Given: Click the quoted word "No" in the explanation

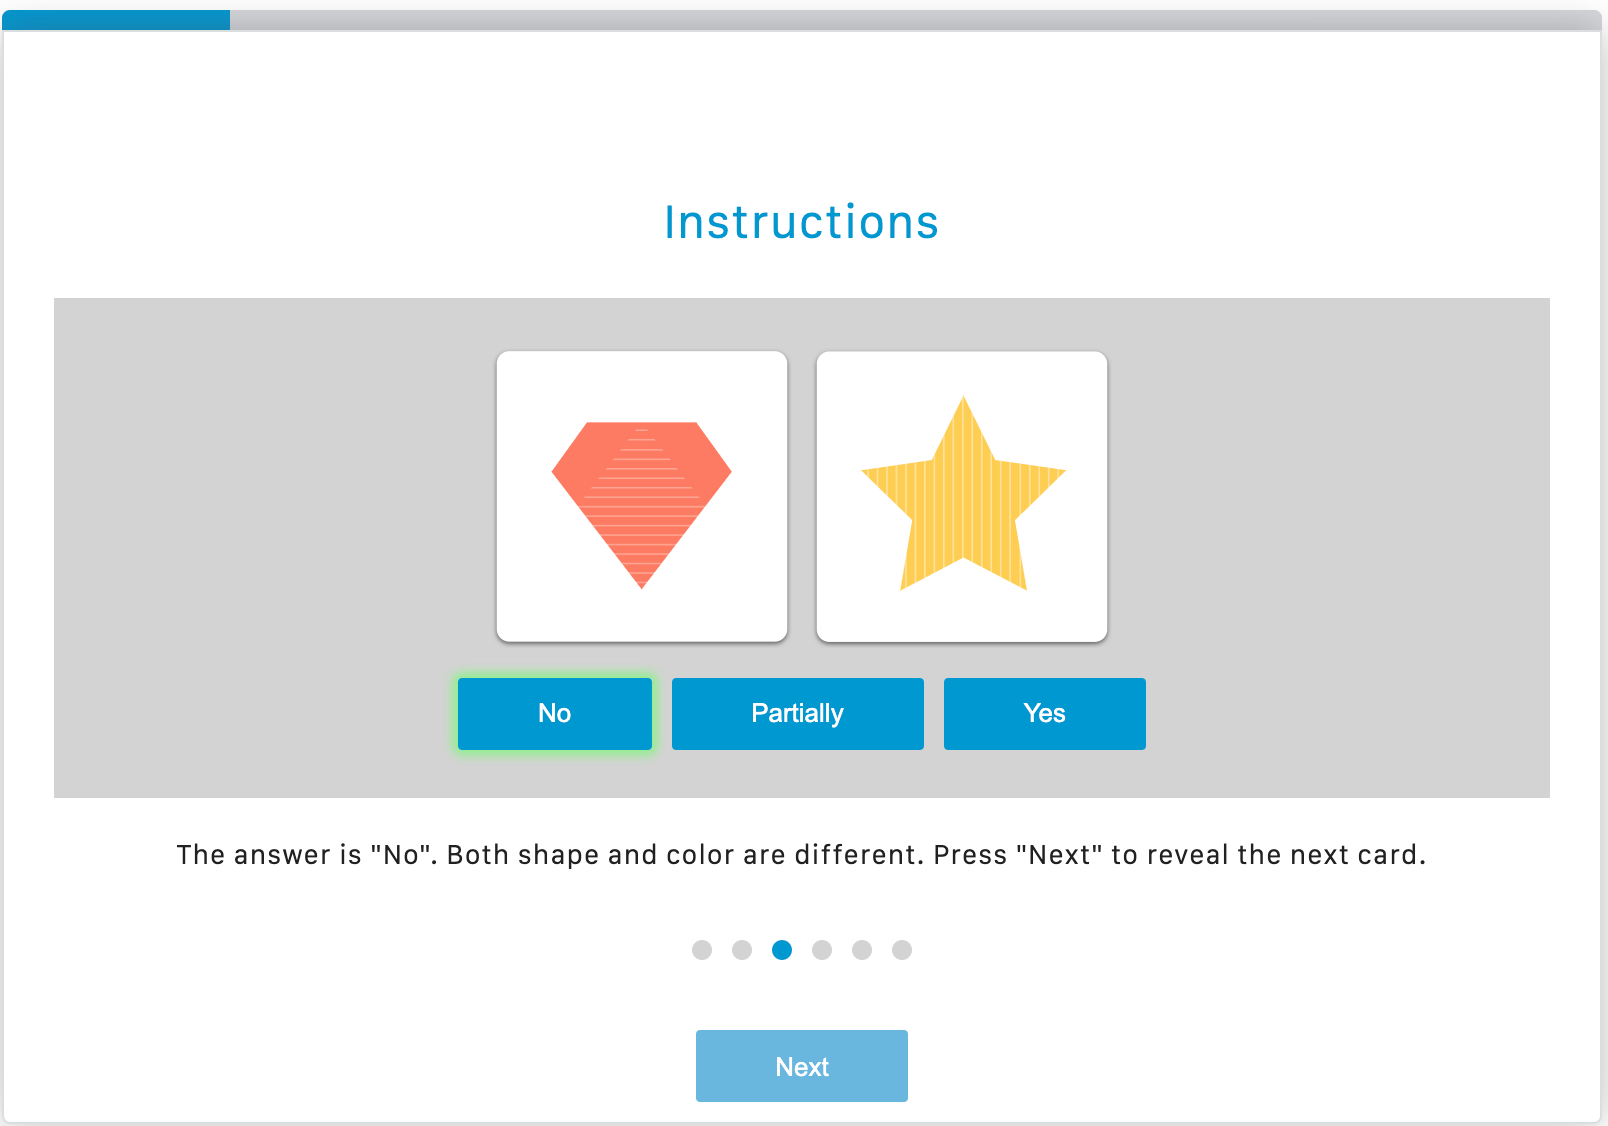Looking at the screenshot, I should tap(401, 855).
